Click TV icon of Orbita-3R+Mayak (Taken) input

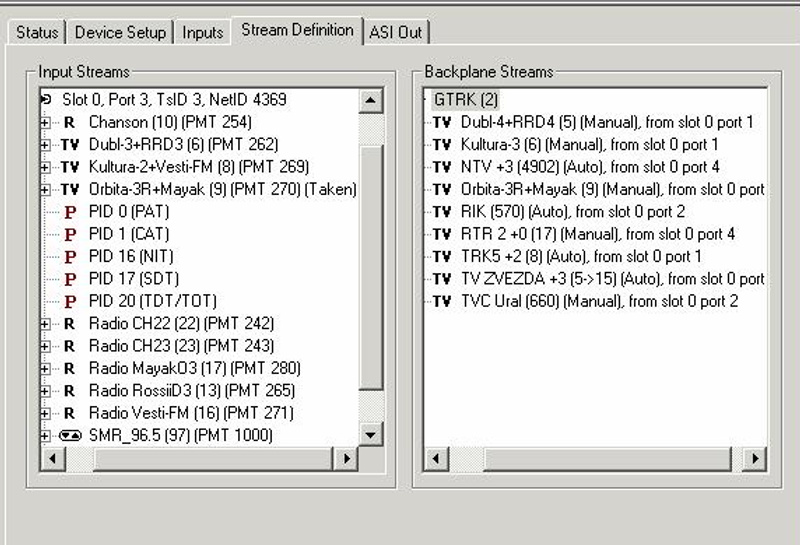point(70,190)
